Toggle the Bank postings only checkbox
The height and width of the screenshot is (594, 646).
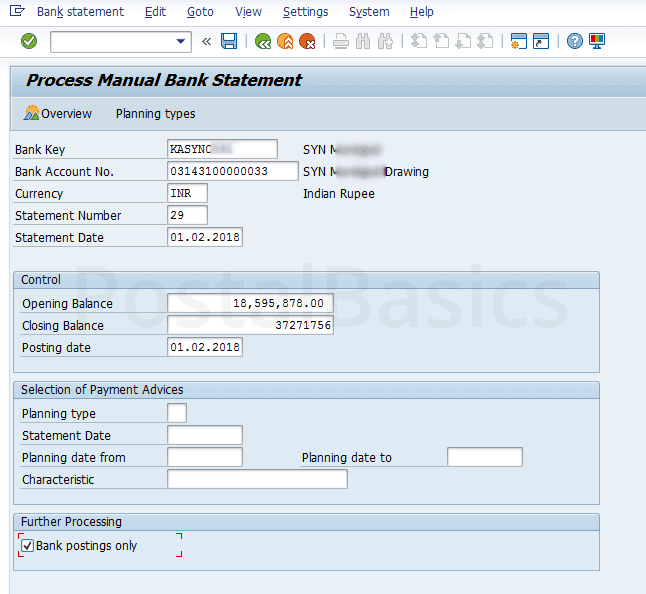(27, 546)
